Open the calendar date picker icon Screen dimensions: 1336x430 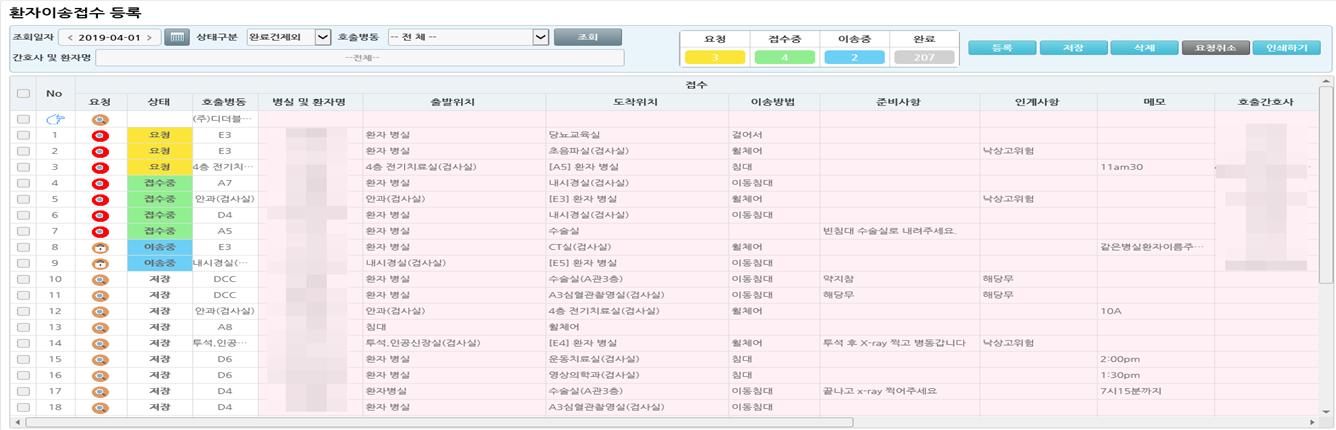(x=176, y=37)
